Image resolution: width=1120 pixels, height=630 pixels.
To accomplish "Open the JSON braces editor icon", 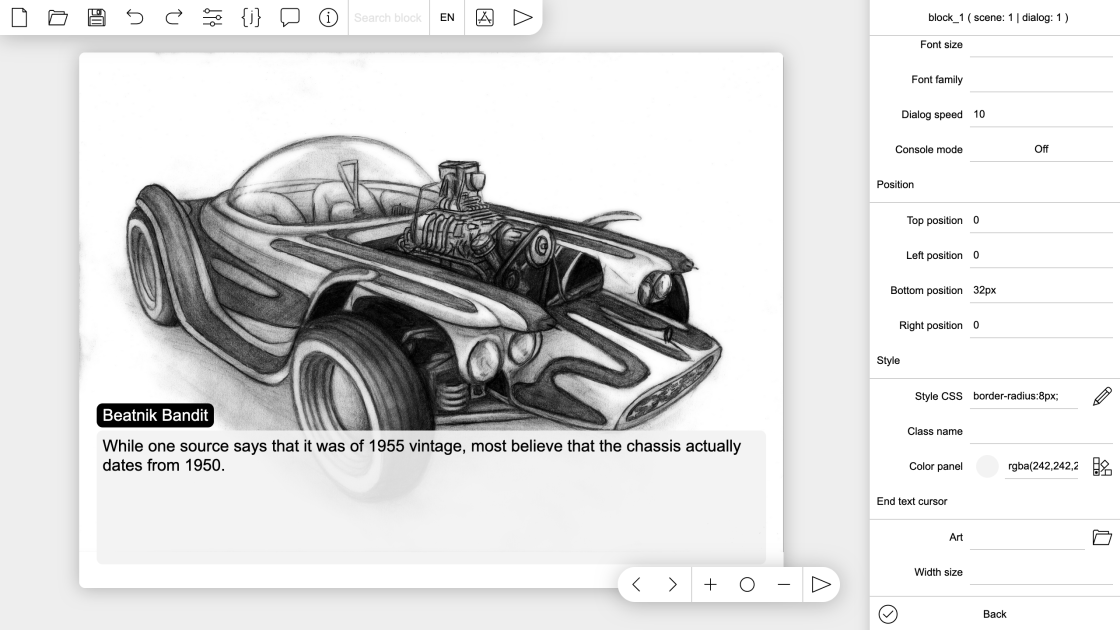I will (x=251, y=17).
